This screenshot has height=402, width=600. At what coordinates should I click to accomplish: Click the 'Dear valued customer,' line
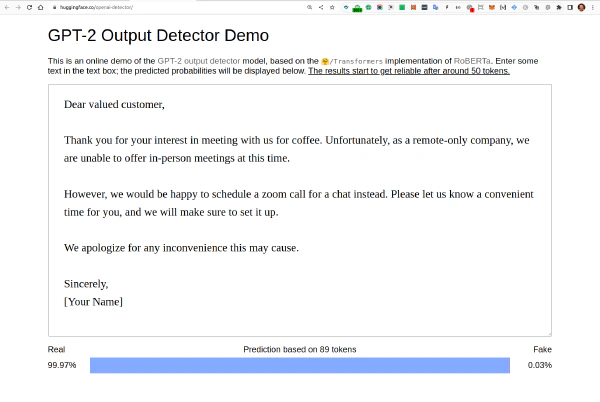pyautogui.click(x=114, y=104)
